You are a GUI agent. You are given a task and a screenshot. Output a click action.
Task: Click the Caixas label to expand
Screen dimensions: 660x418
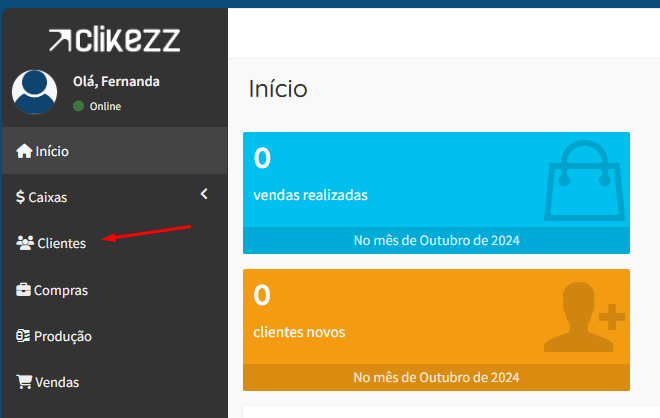click(48, 198)
